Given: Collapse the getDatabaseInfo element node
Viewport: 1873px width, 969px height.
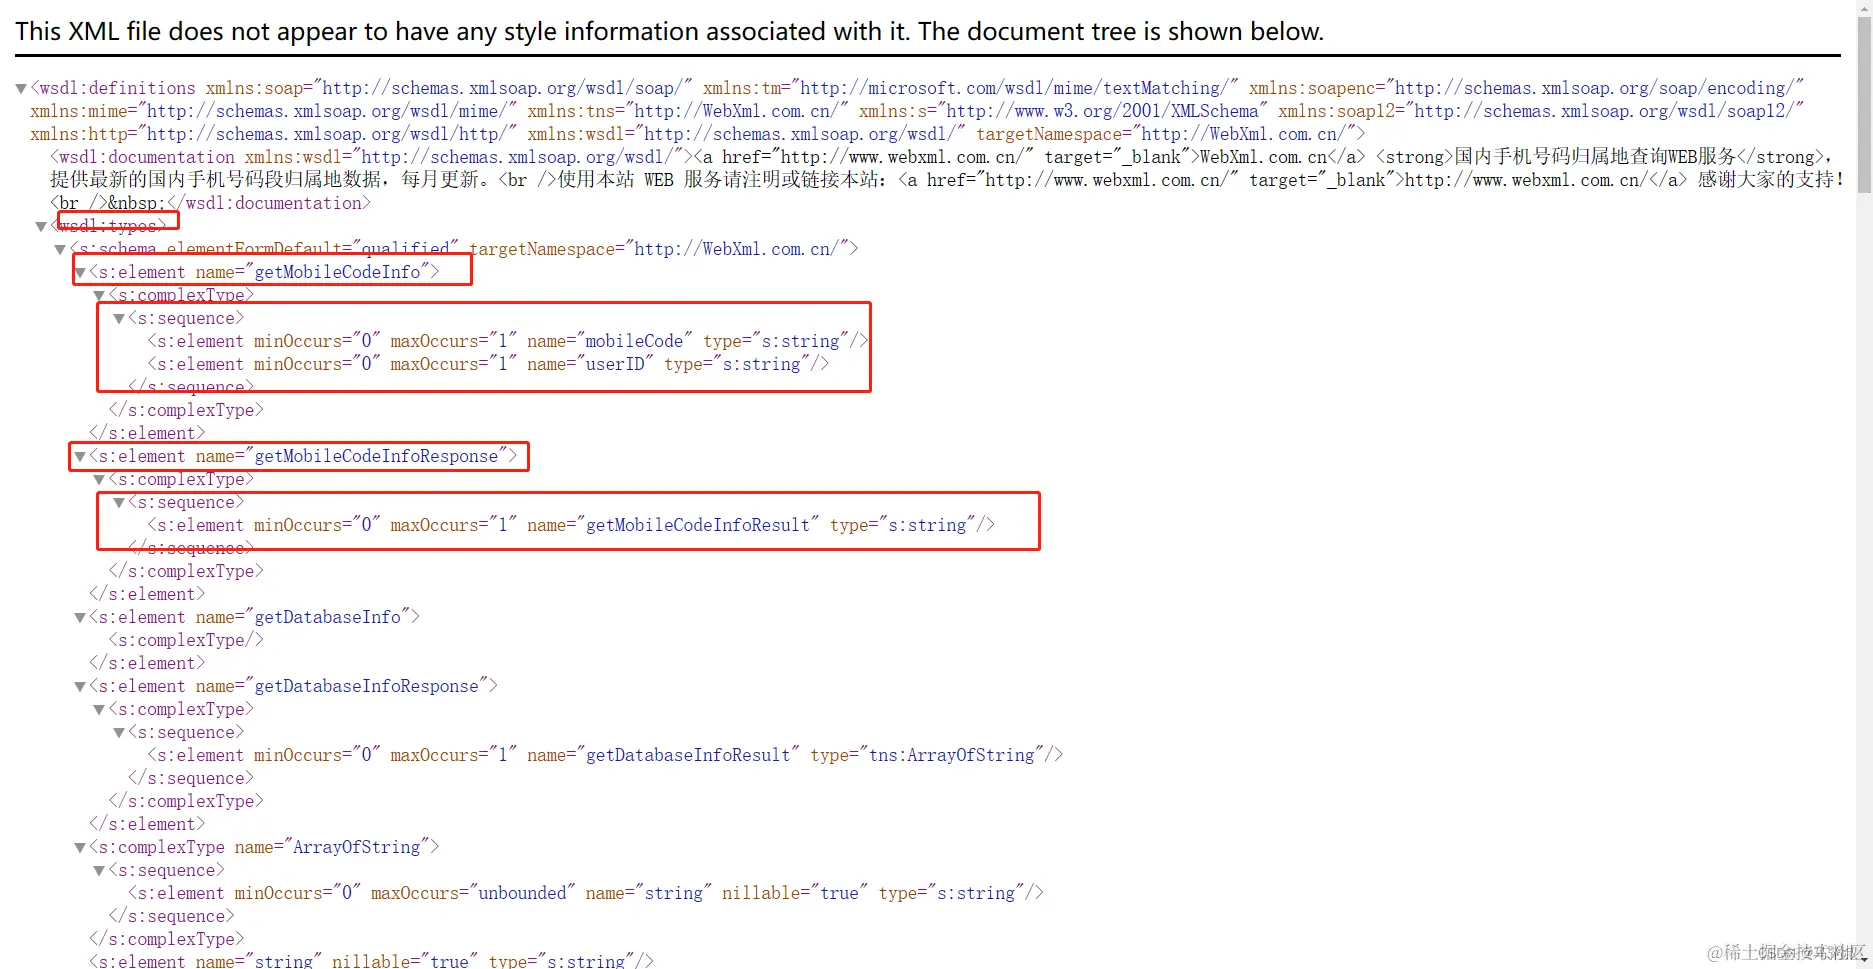Looking at the screenshot, I should (x=80, y=618).
